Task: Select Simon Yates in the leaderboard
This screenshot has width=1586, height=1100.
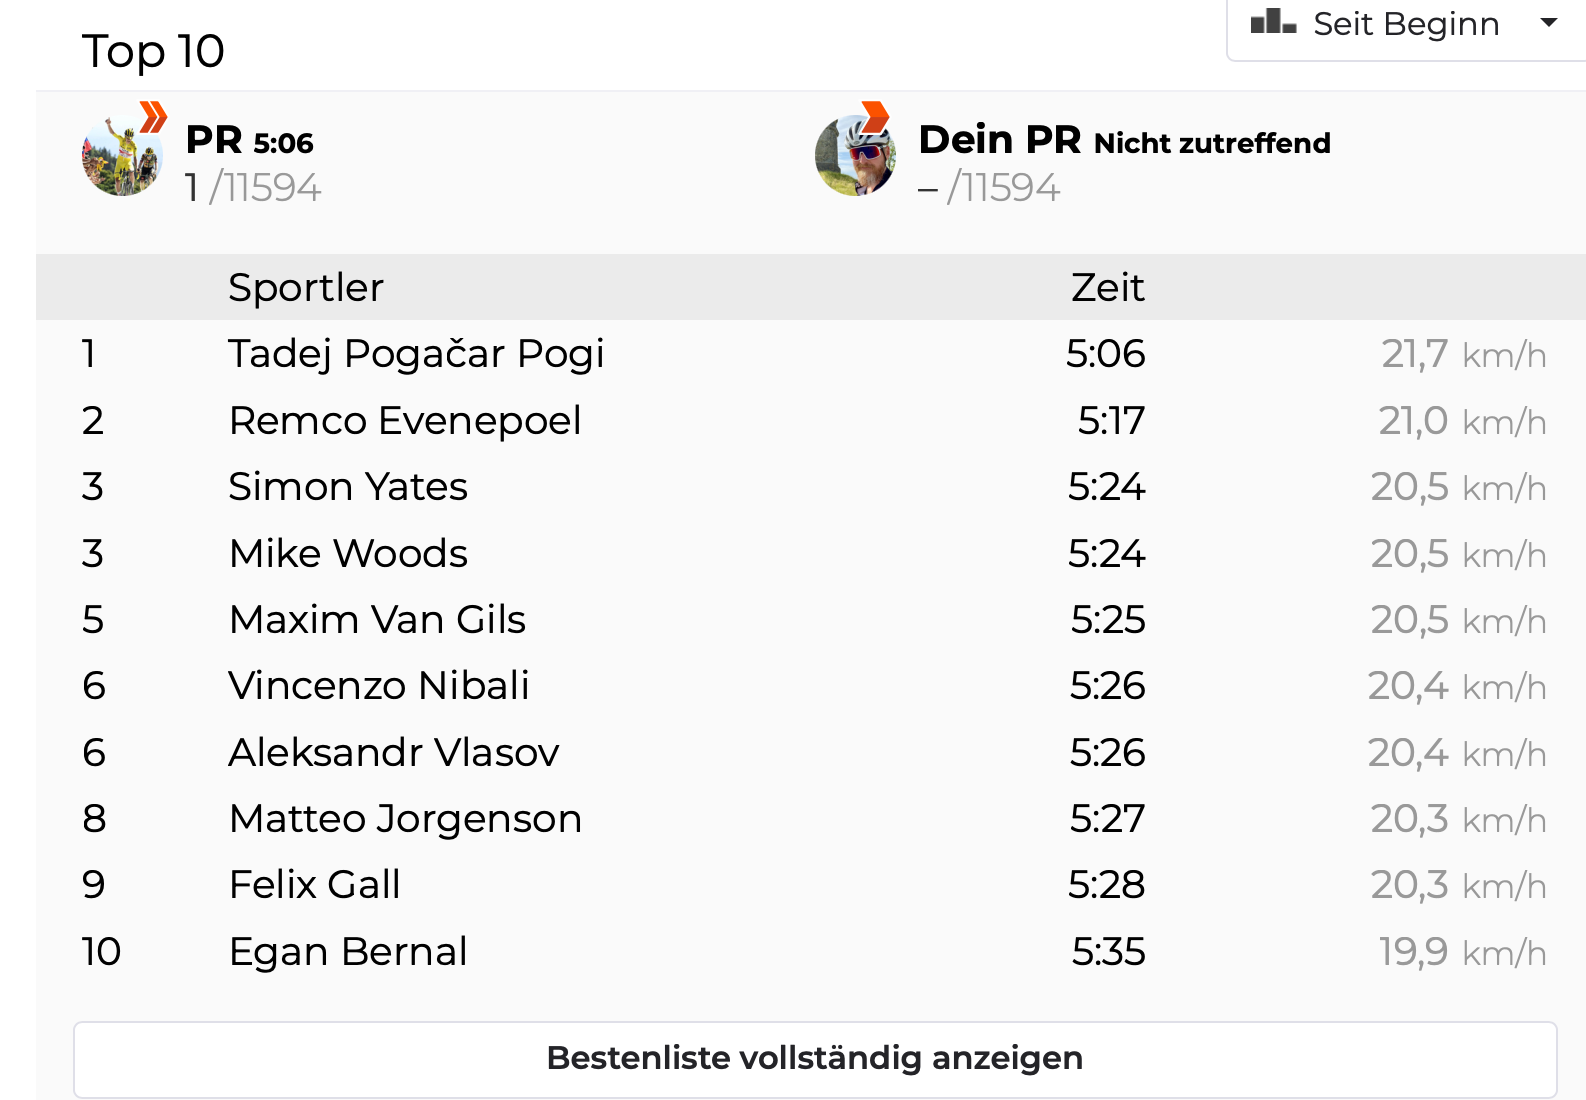Action: pos(348,487)
